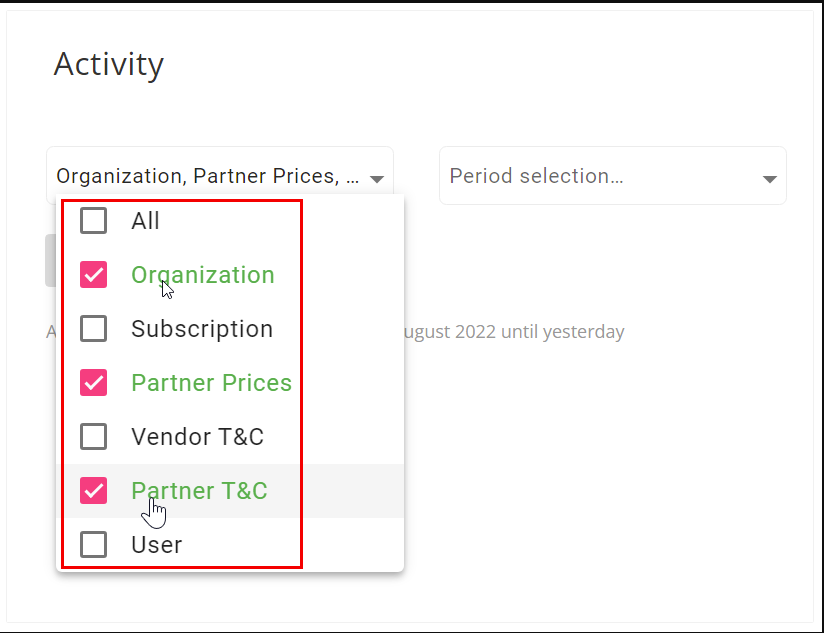
Task: Choose the User option label
Action: (157, 545)
